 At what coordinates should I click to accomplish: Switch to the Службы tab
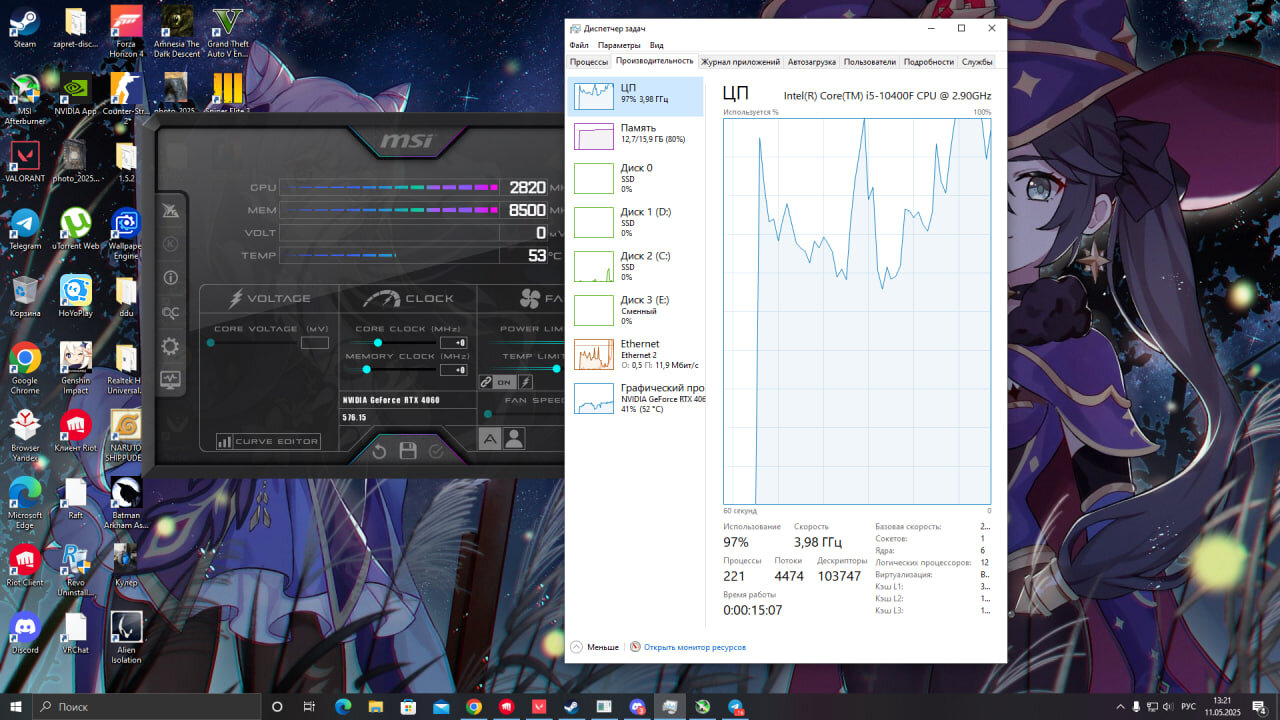pos(977,62)
